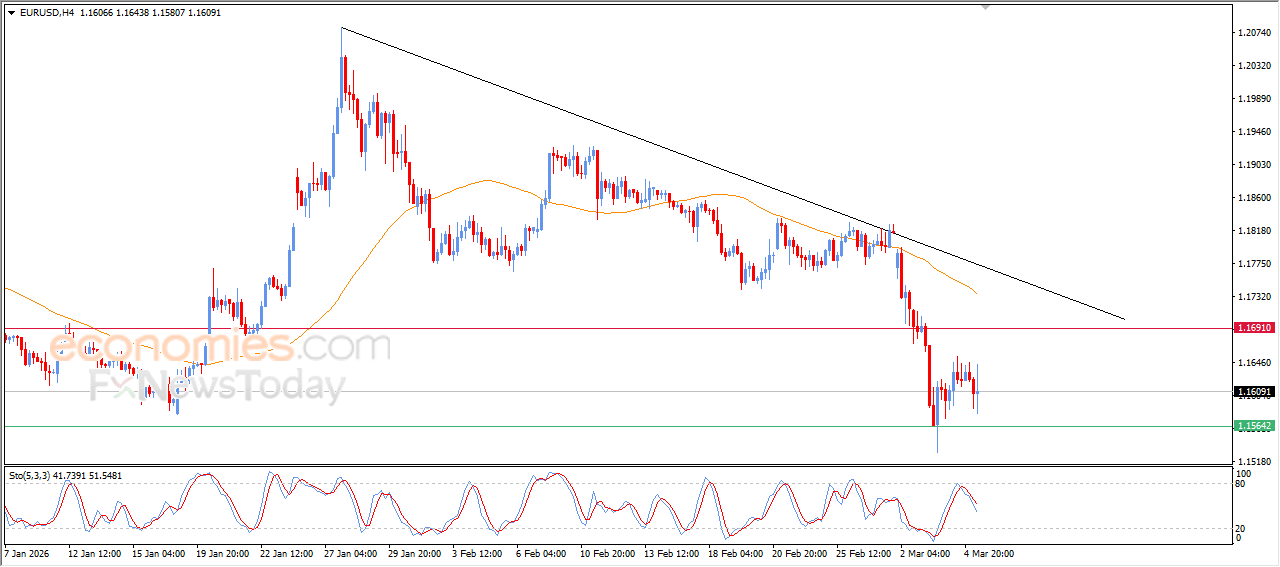Viewport: 1280px width, 567px height.
Task: Click the 6 Feb 04:00 time label
Action: pos(541,553)
